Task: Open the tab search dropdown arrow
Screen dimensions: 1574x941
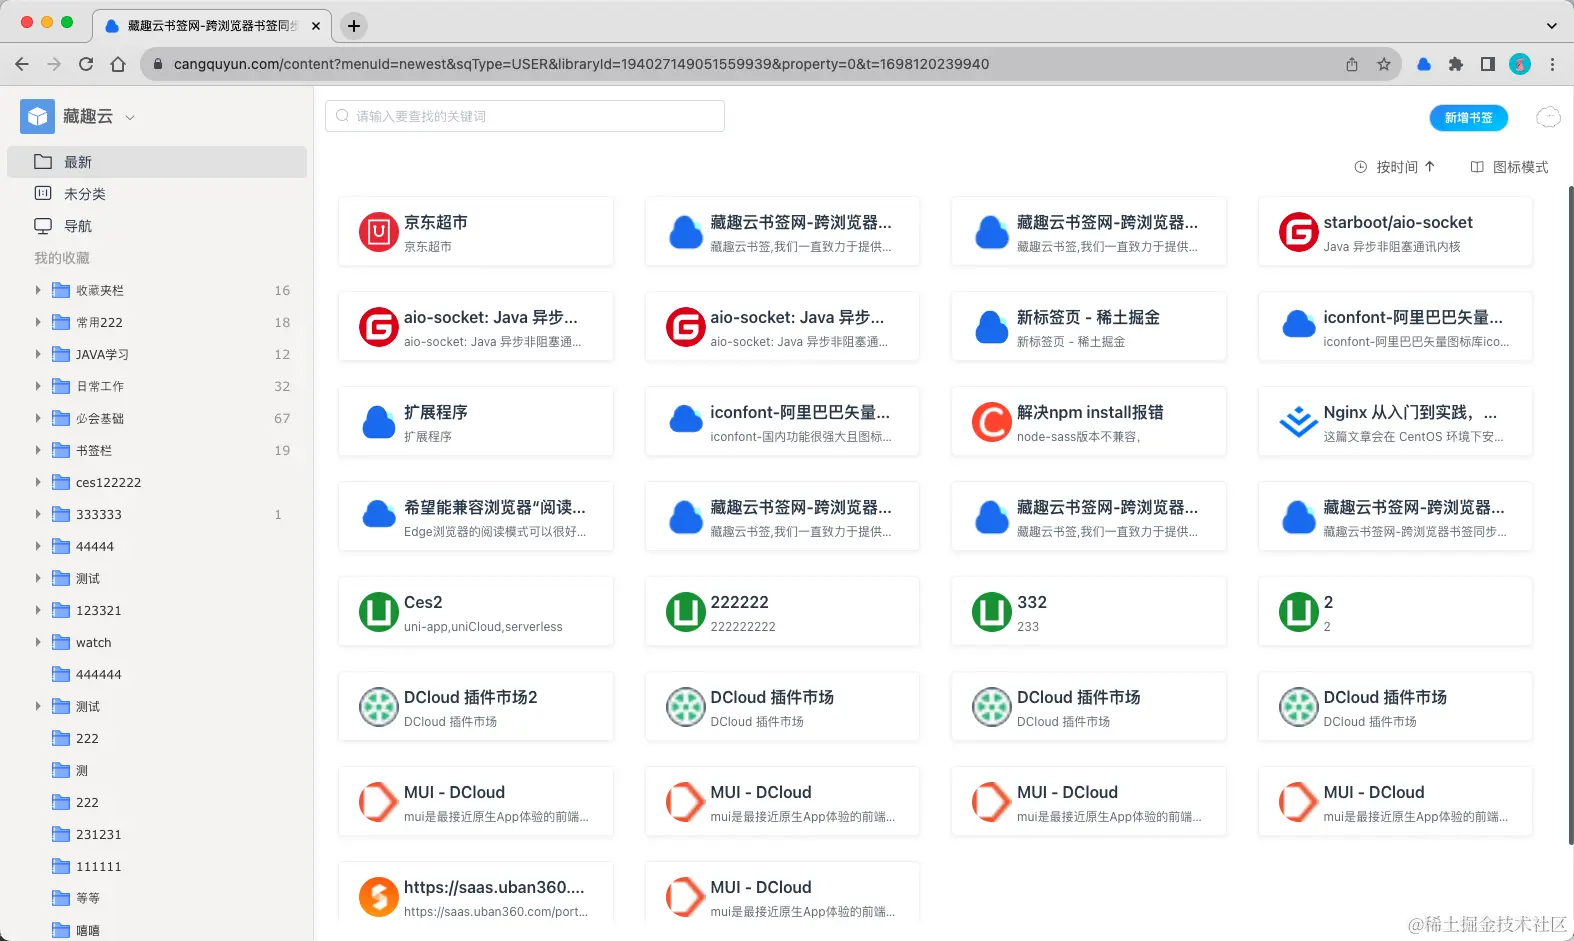Action: point(1552,26)
